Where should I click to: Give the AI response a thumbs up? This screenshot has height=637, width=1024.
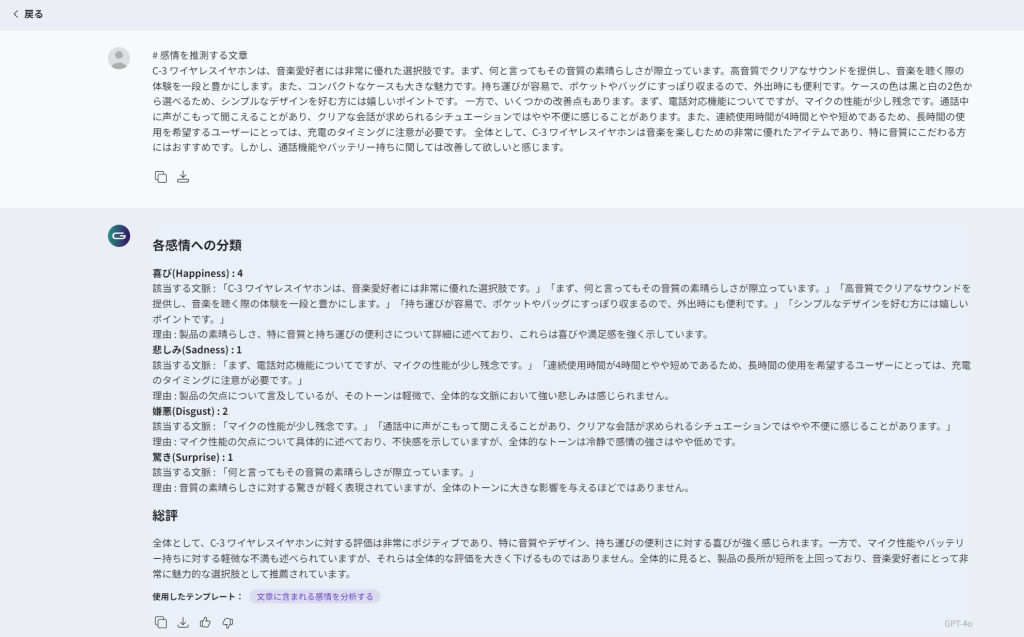coord(205,622)
